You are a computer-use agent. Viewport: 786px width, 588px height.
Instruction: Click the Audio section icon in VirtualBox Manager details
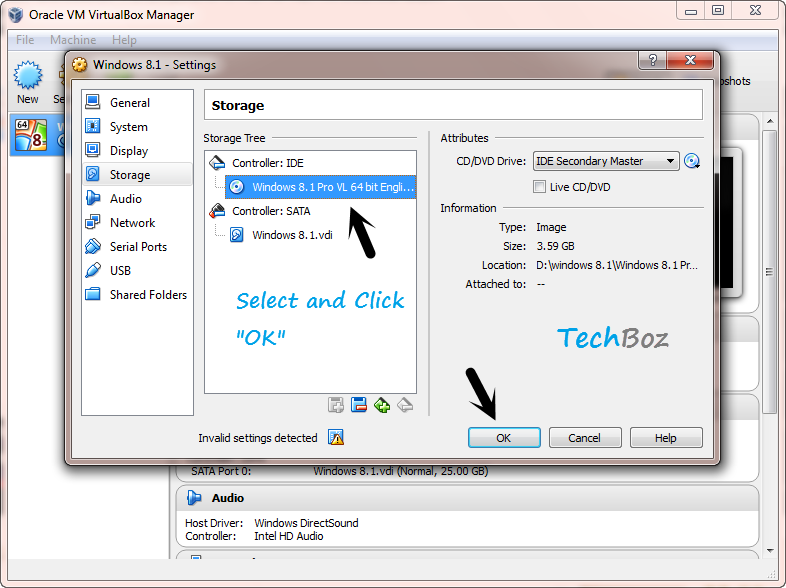click(194, 498)
